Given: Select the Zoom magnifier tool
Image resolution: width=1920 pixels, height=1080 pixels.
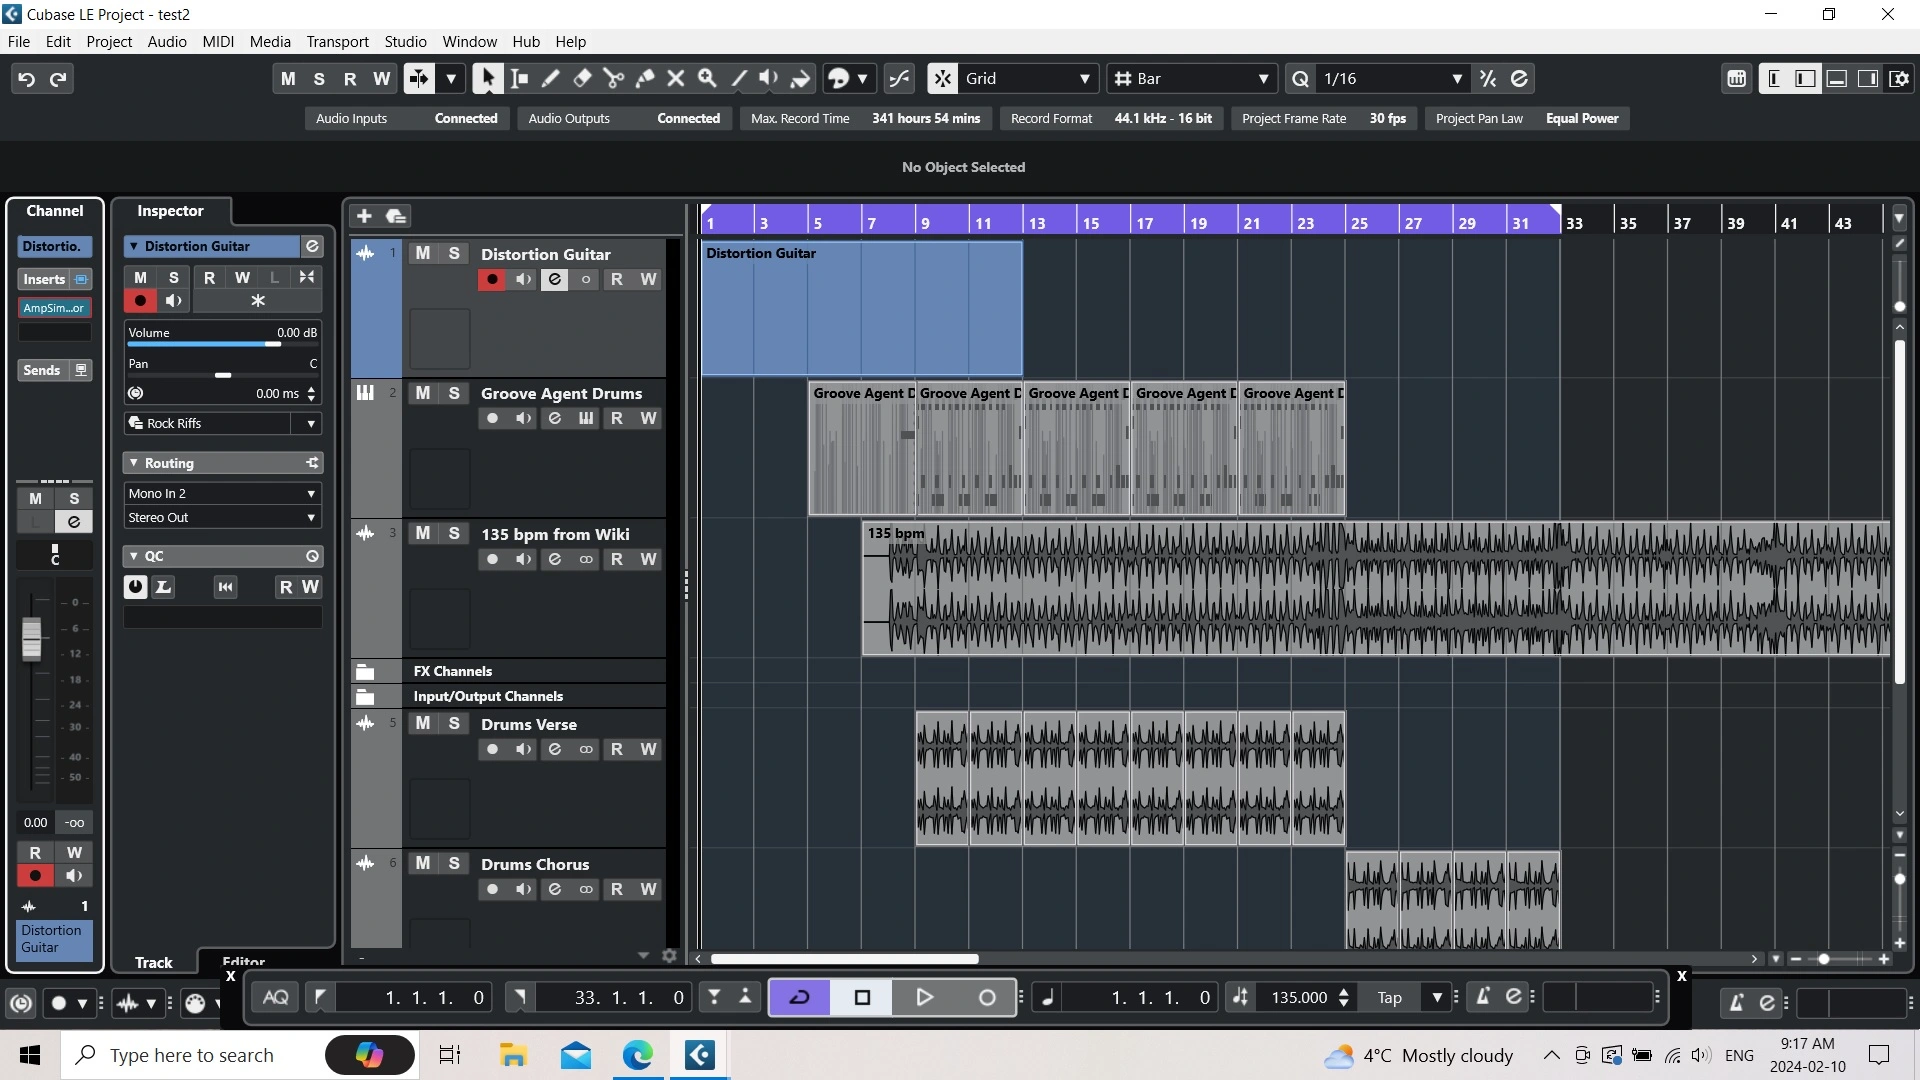Looking at the screenshot, I should (x=707, y=78).
